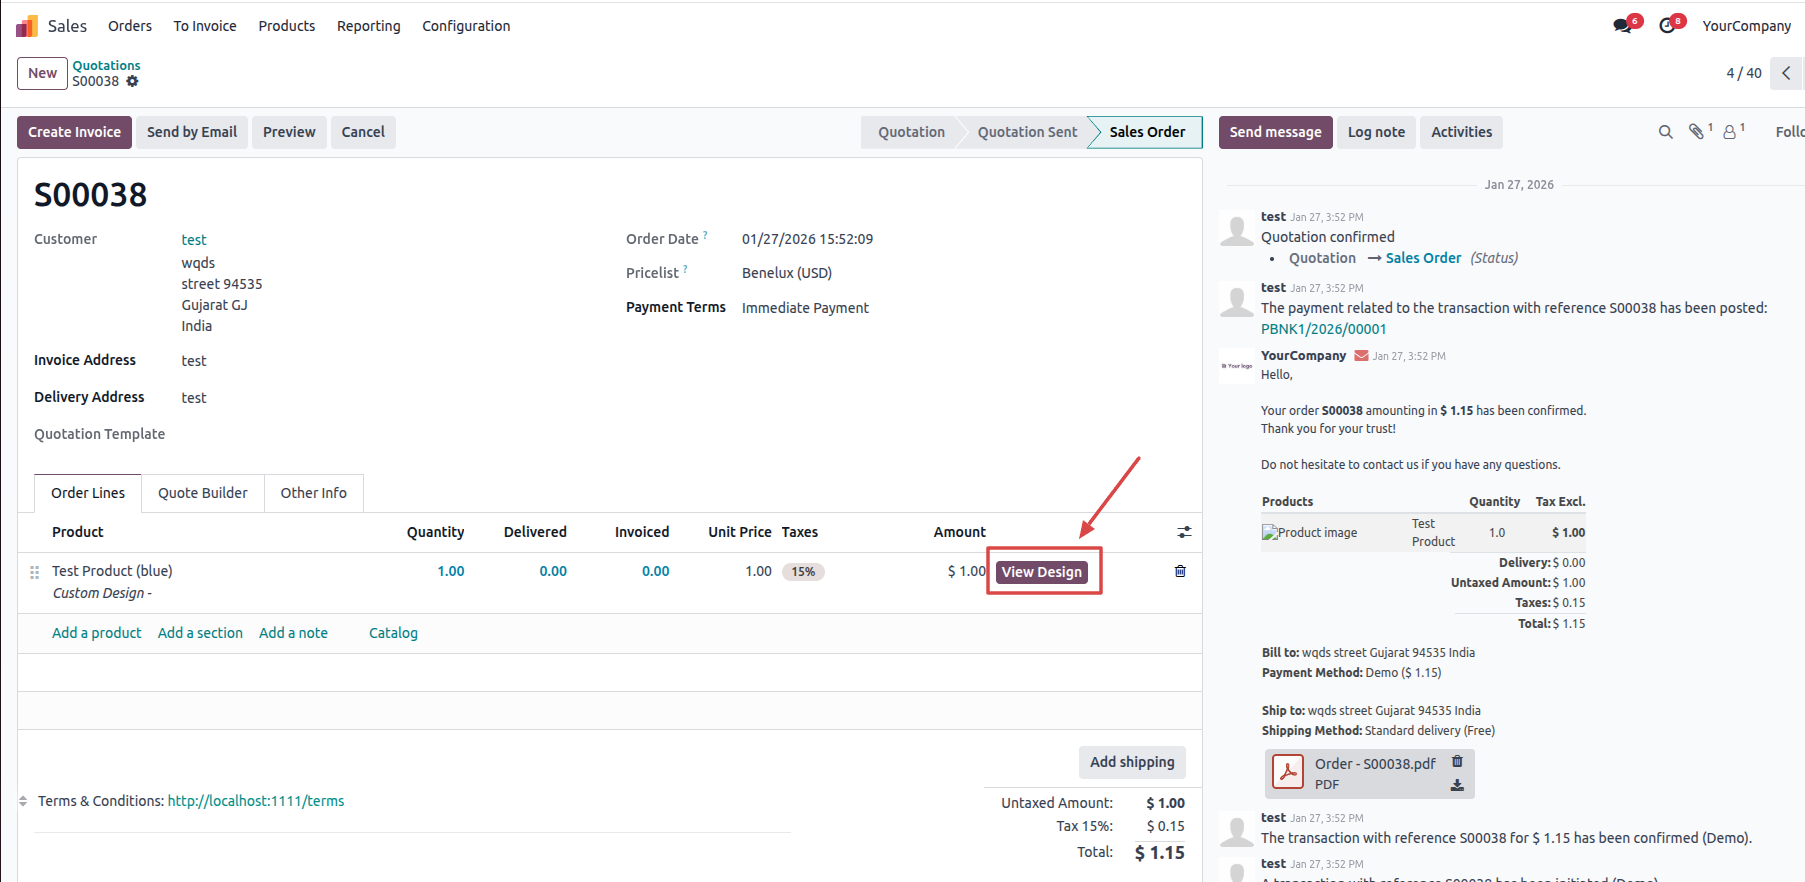Viewport: 1805px width, 882px height.
Task: Switch to the Quote Builder tab
Action: [x=203, y=493]
